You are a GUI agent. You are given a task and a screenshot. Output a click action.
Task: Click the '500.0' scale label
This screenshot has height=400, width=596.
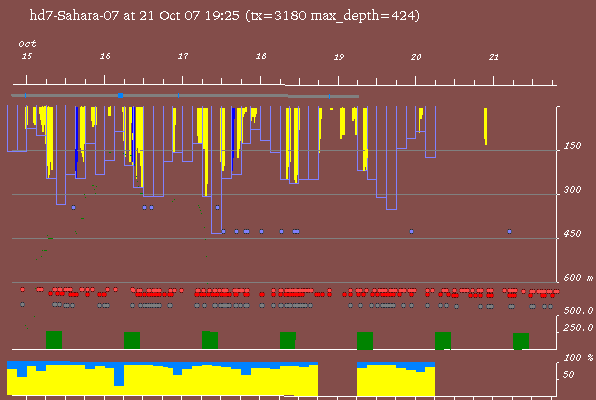point(579,311)
